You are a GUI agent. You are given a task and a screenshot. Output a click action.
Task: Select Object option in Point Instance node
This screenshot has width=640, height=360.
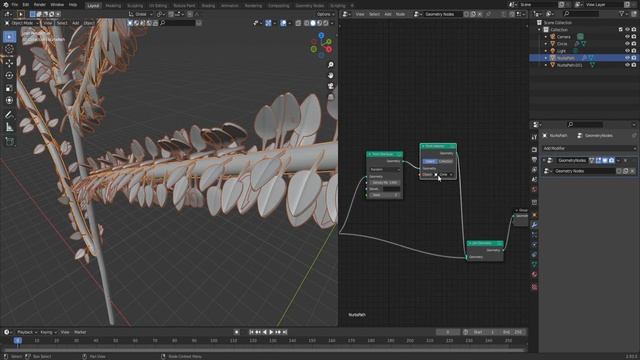pos(430,161)
